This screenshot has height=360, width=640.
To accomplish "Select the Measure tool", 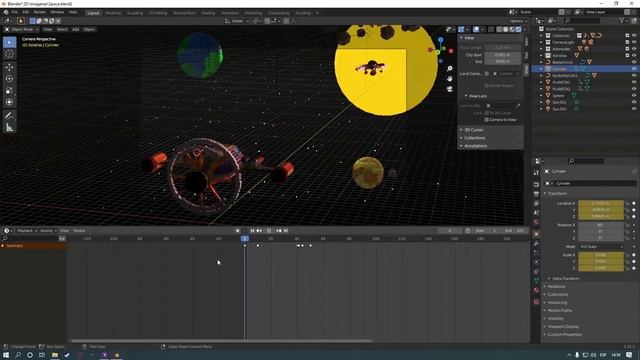I will (x=9, y=128).
